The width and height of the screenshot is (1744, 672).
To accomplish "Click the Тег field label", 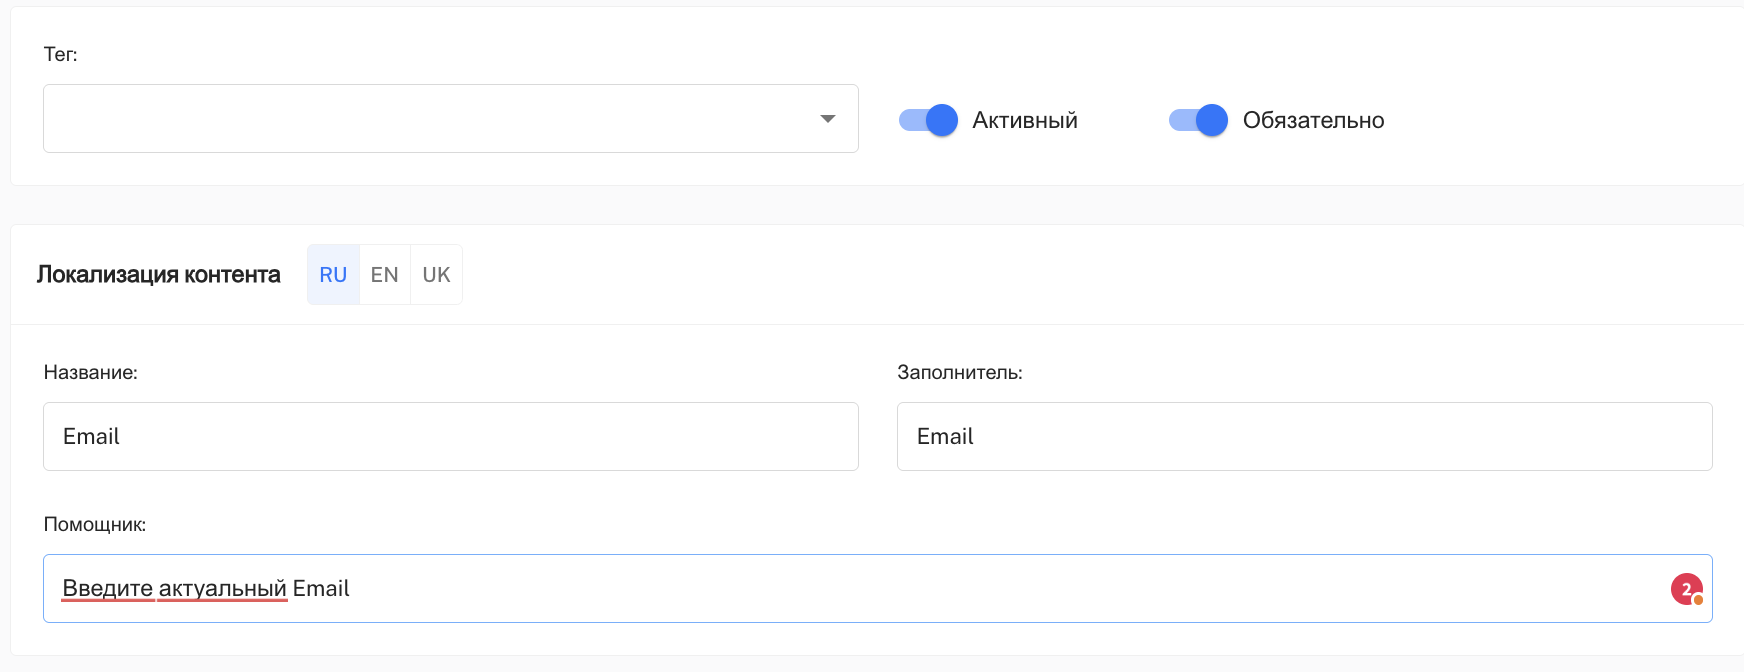I will click(60, 55).
